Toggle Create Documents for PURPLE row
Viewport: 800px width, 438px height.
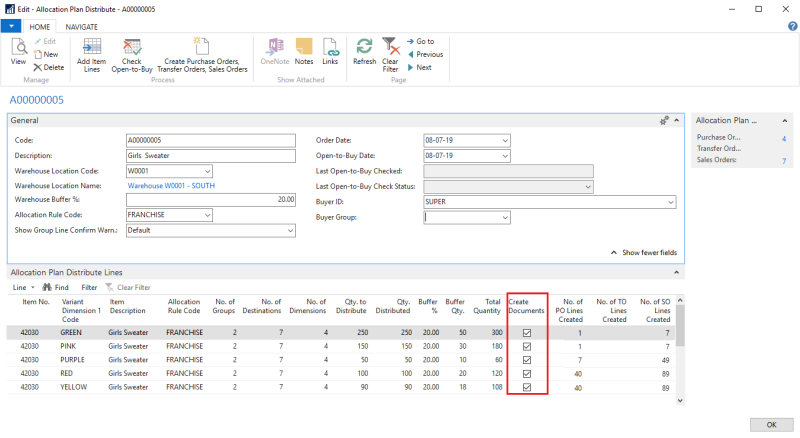pos(527,360)
